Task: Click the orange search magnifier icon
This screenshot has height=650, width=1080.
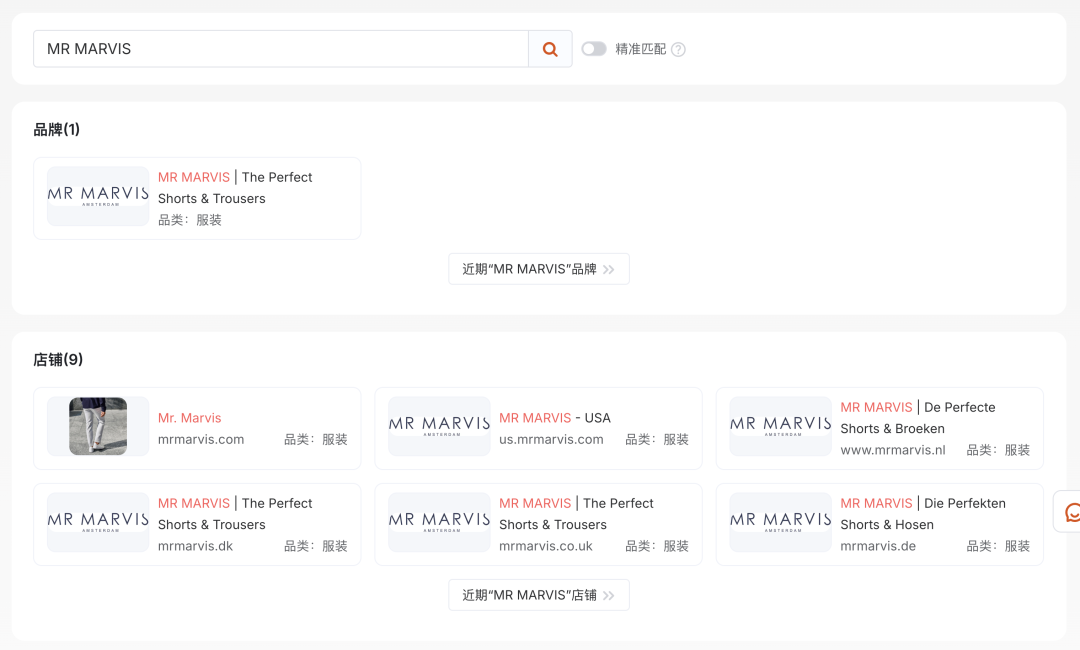Action: tap(550, 49)
